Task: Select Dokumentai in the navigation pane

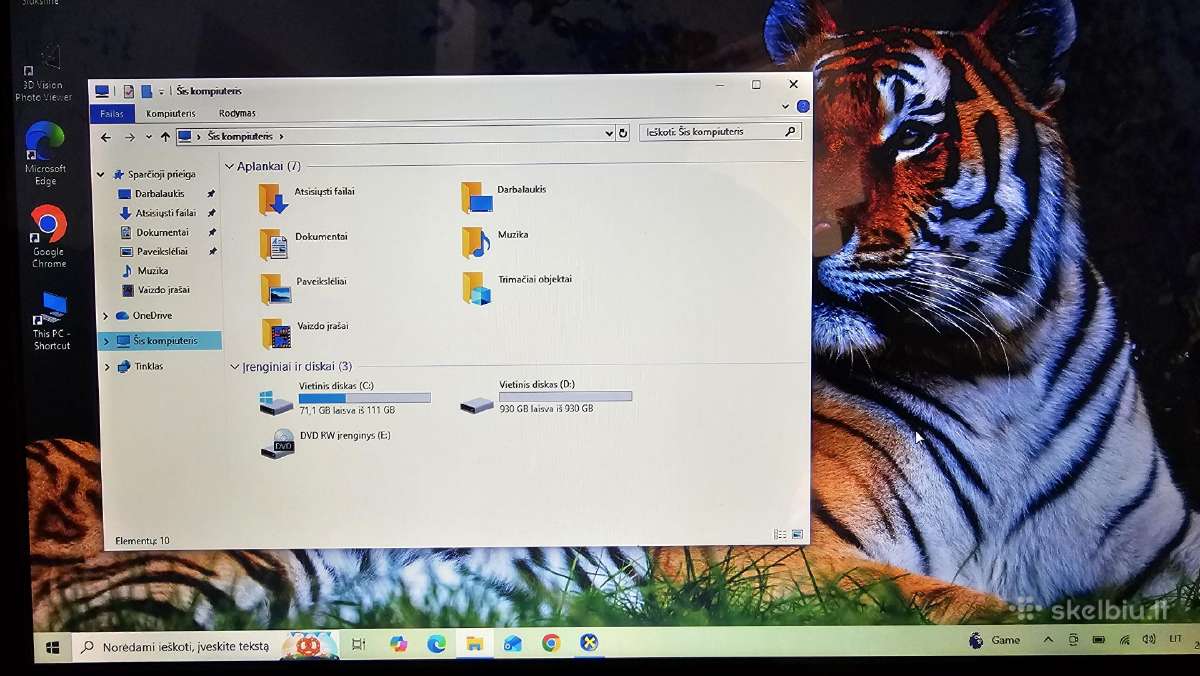Action: coord(162,232)
